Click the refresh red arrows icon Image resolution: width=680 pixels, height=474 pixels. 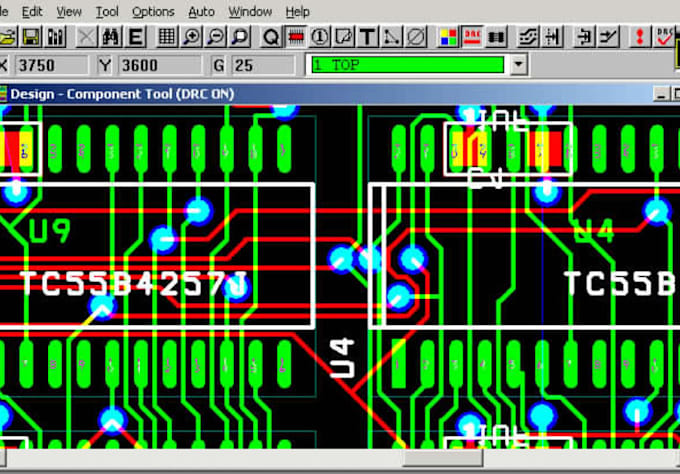(640, 37)
